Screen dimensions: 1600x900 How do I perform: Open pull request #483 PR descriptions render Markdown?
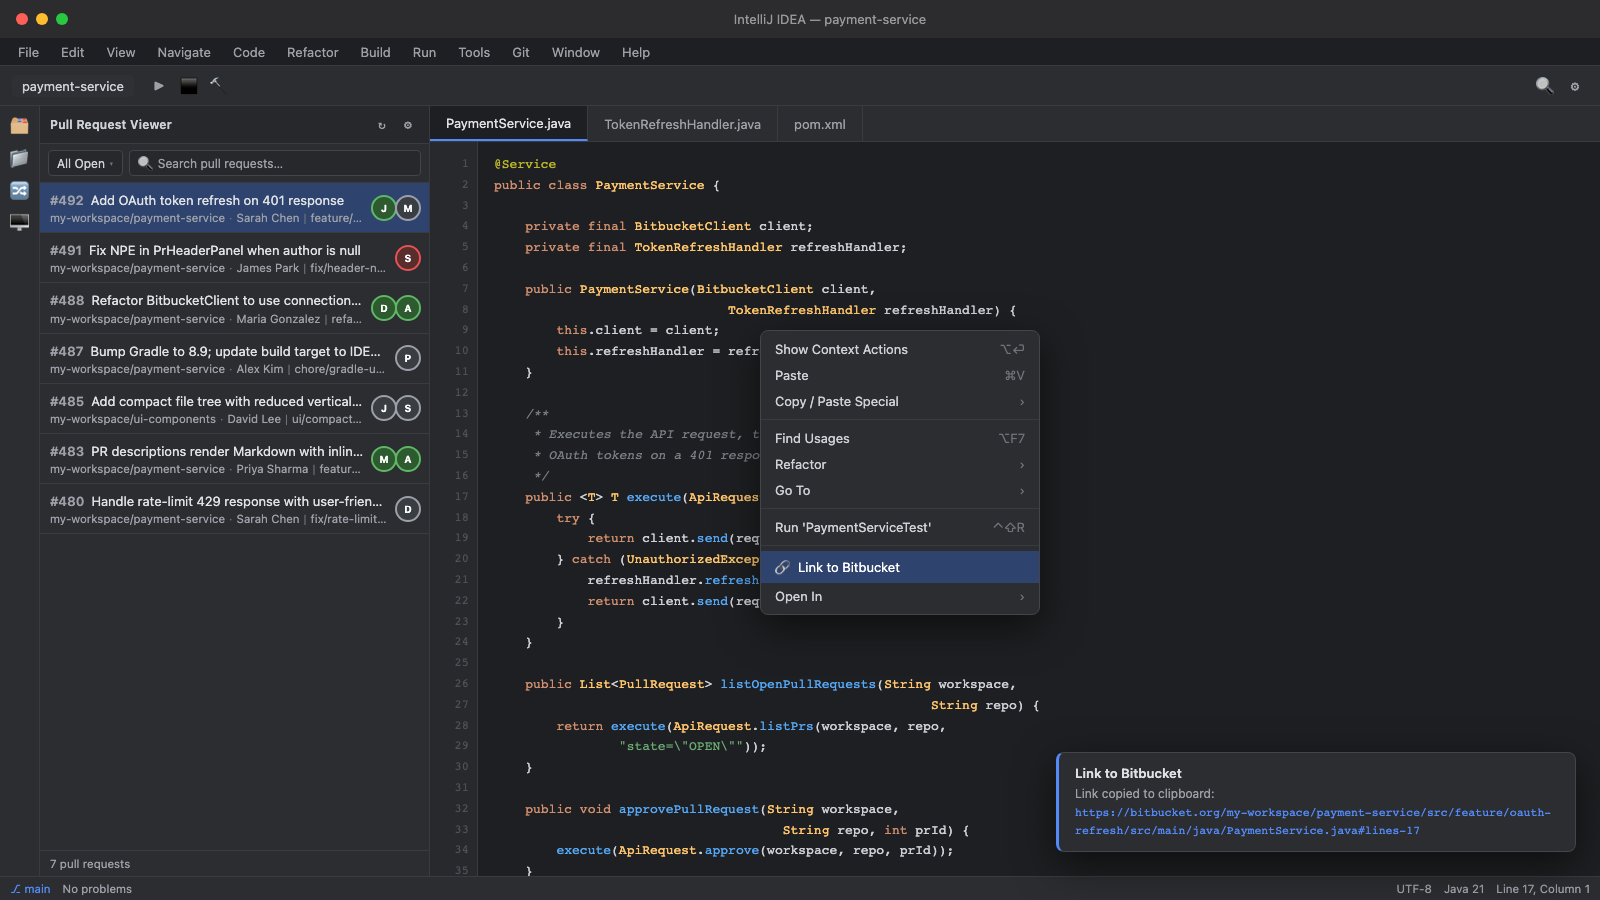(234, 459)
